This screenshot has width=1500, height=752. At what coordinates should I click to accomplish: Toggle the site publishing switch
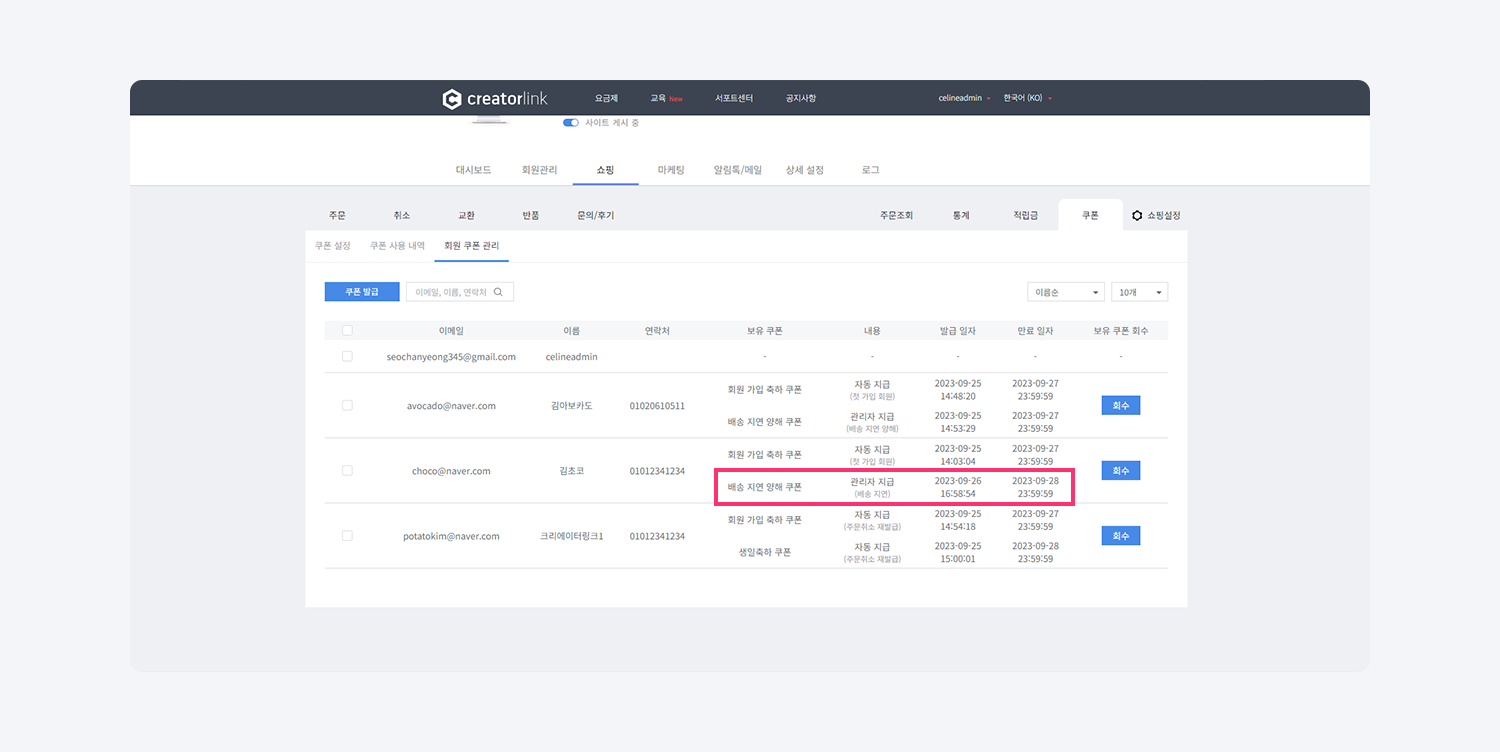(571, 123)
